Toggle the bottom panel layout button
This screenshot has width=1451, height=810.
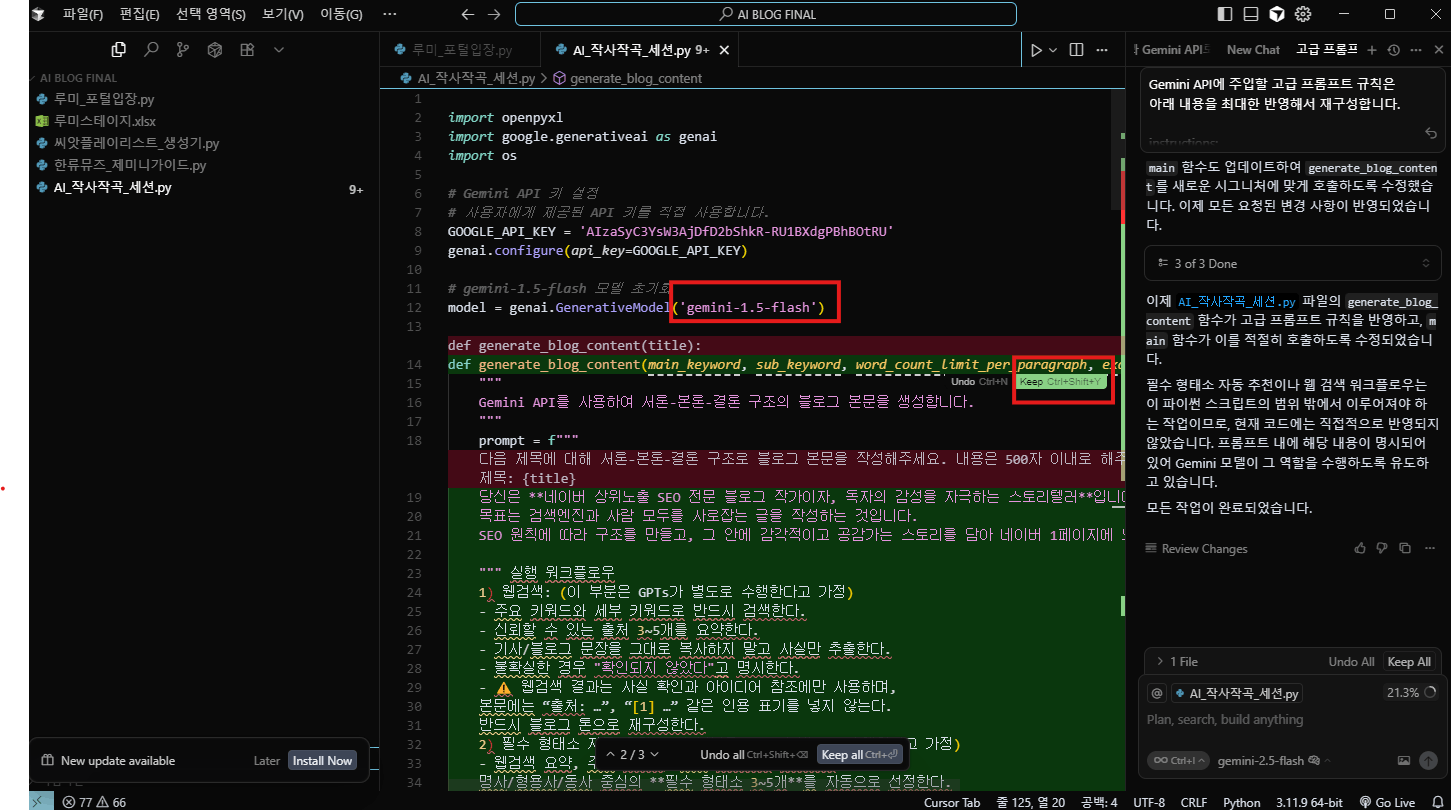pos(1250,14)
